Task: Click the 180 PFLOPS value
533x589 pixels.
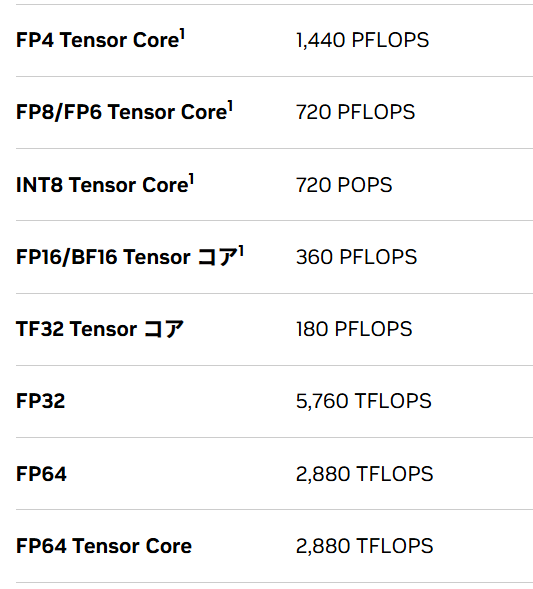Action: (x=354, y=329)
